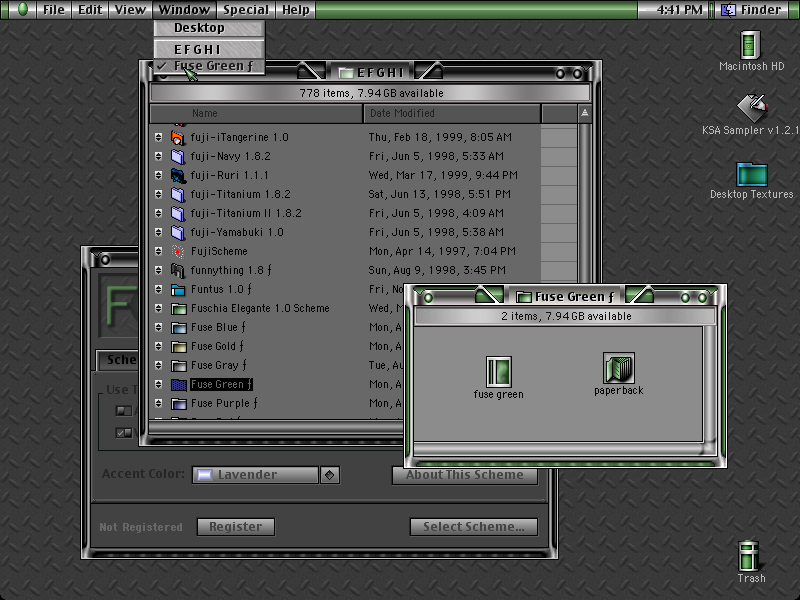Click the fuji-Titanium 1.8.2 folder icon
The height and width of the screenshot is (600, 800).
pos(178,194)
